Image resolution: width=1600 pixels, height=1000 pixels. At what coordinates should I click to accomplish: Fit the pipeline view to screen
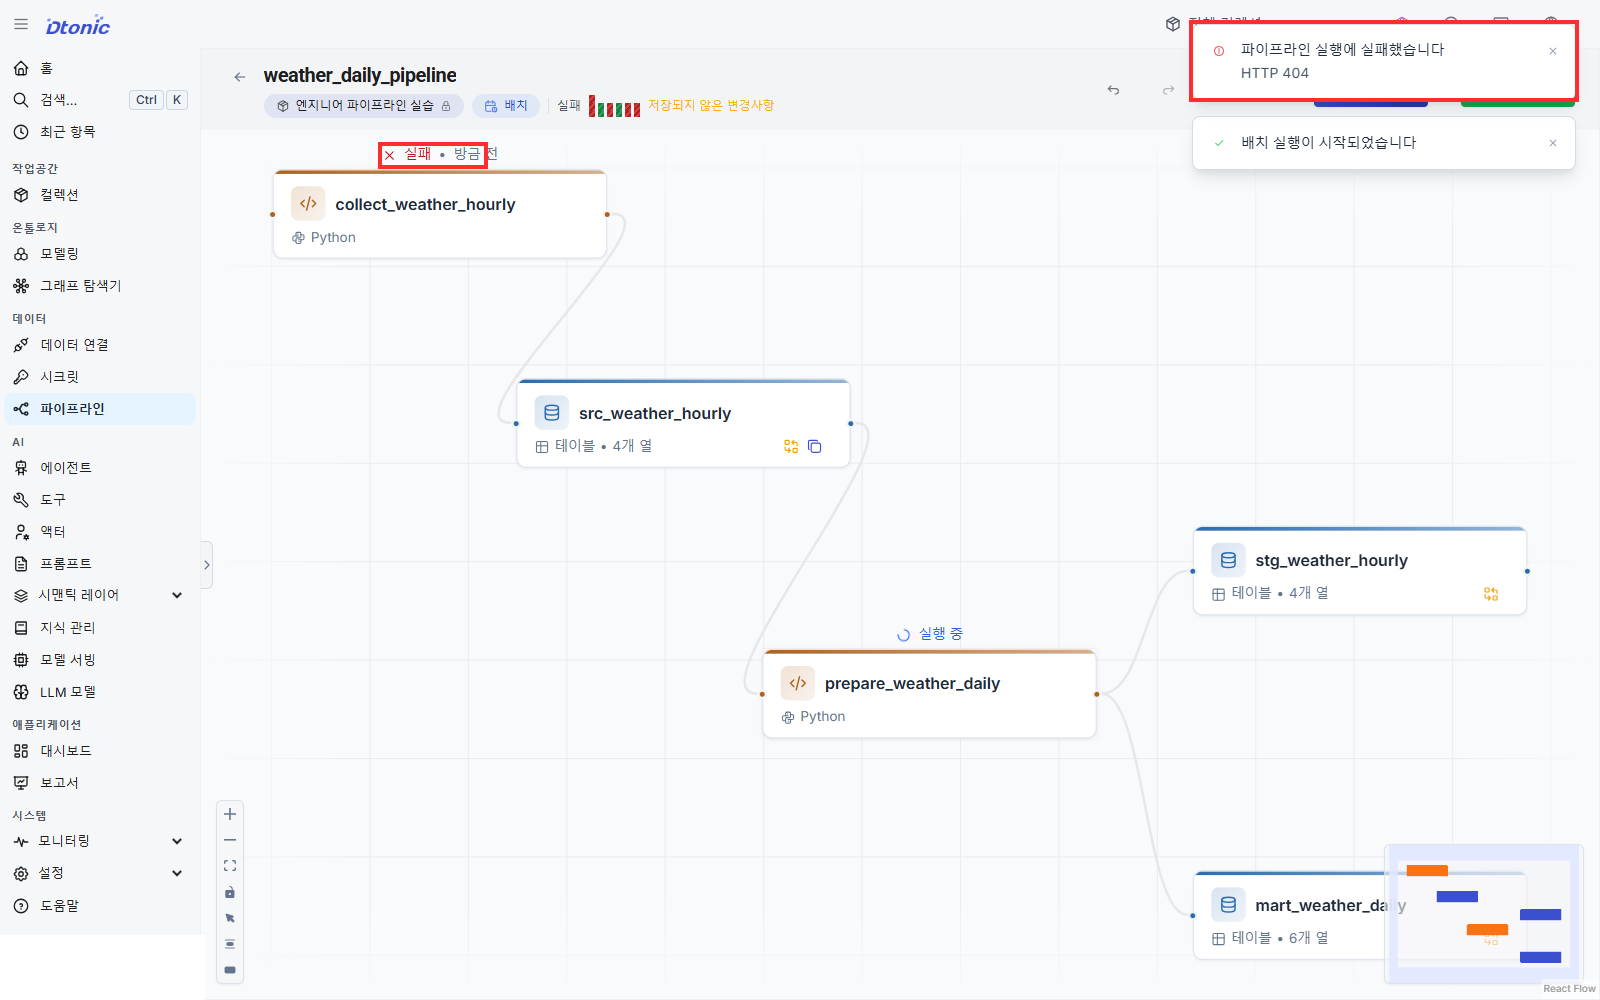tap(230, 866)
